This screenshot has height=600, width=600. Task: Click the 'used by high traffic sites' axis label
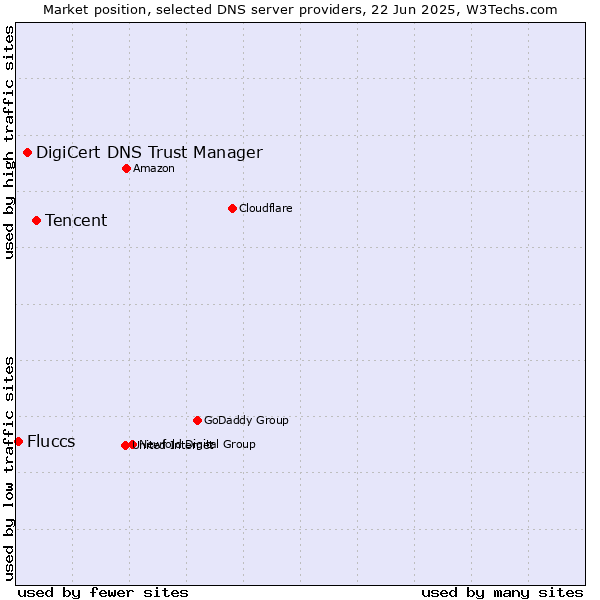8,142
